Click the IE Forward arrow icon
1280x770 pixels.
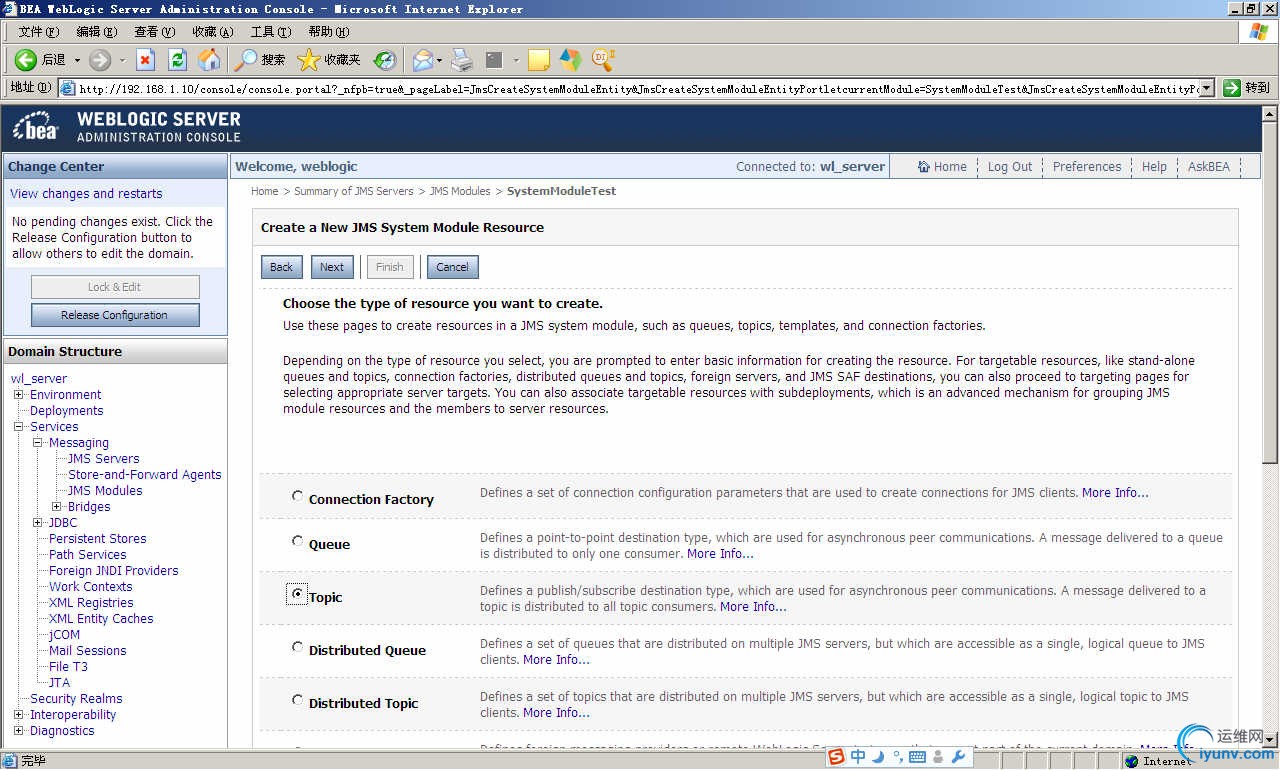pyautogui.click(x=100, y=60)
